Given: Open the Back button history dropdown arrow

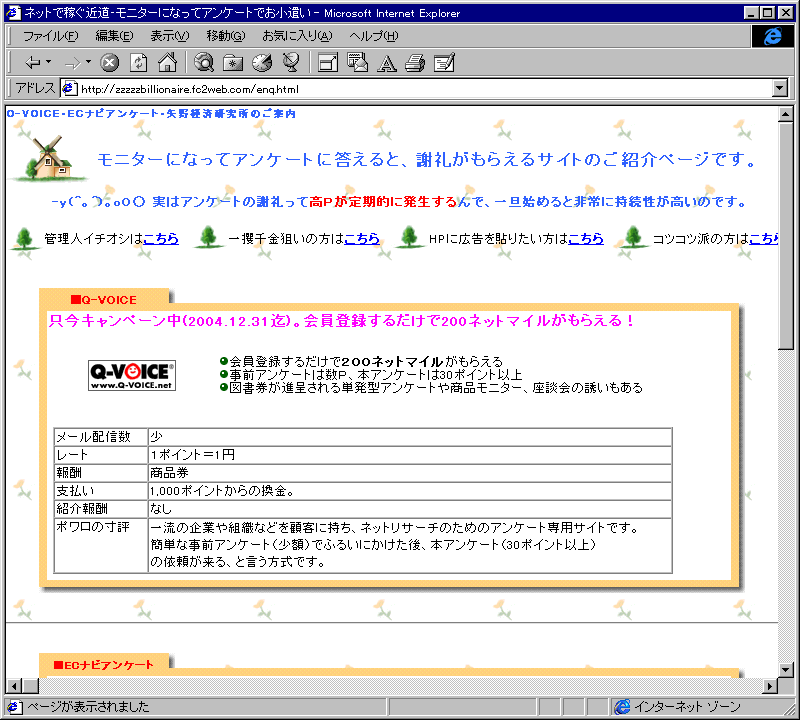Looking at the screenshot, I should click(49, 62).
